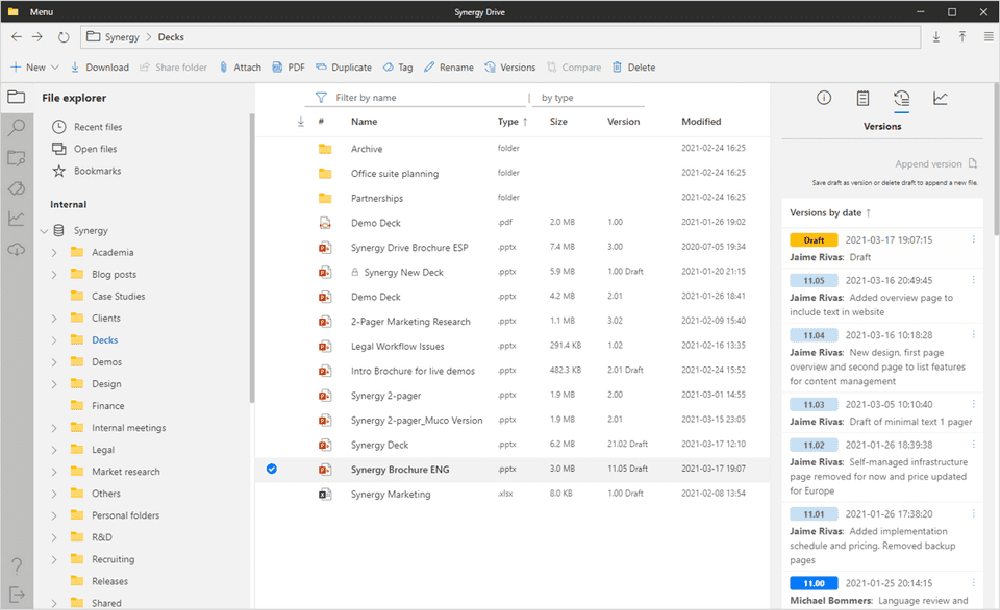The image size is (1000, 610).
Task: Open the file explorer sidebar icon
Action: pyautogui.click(x=16, y=97)
